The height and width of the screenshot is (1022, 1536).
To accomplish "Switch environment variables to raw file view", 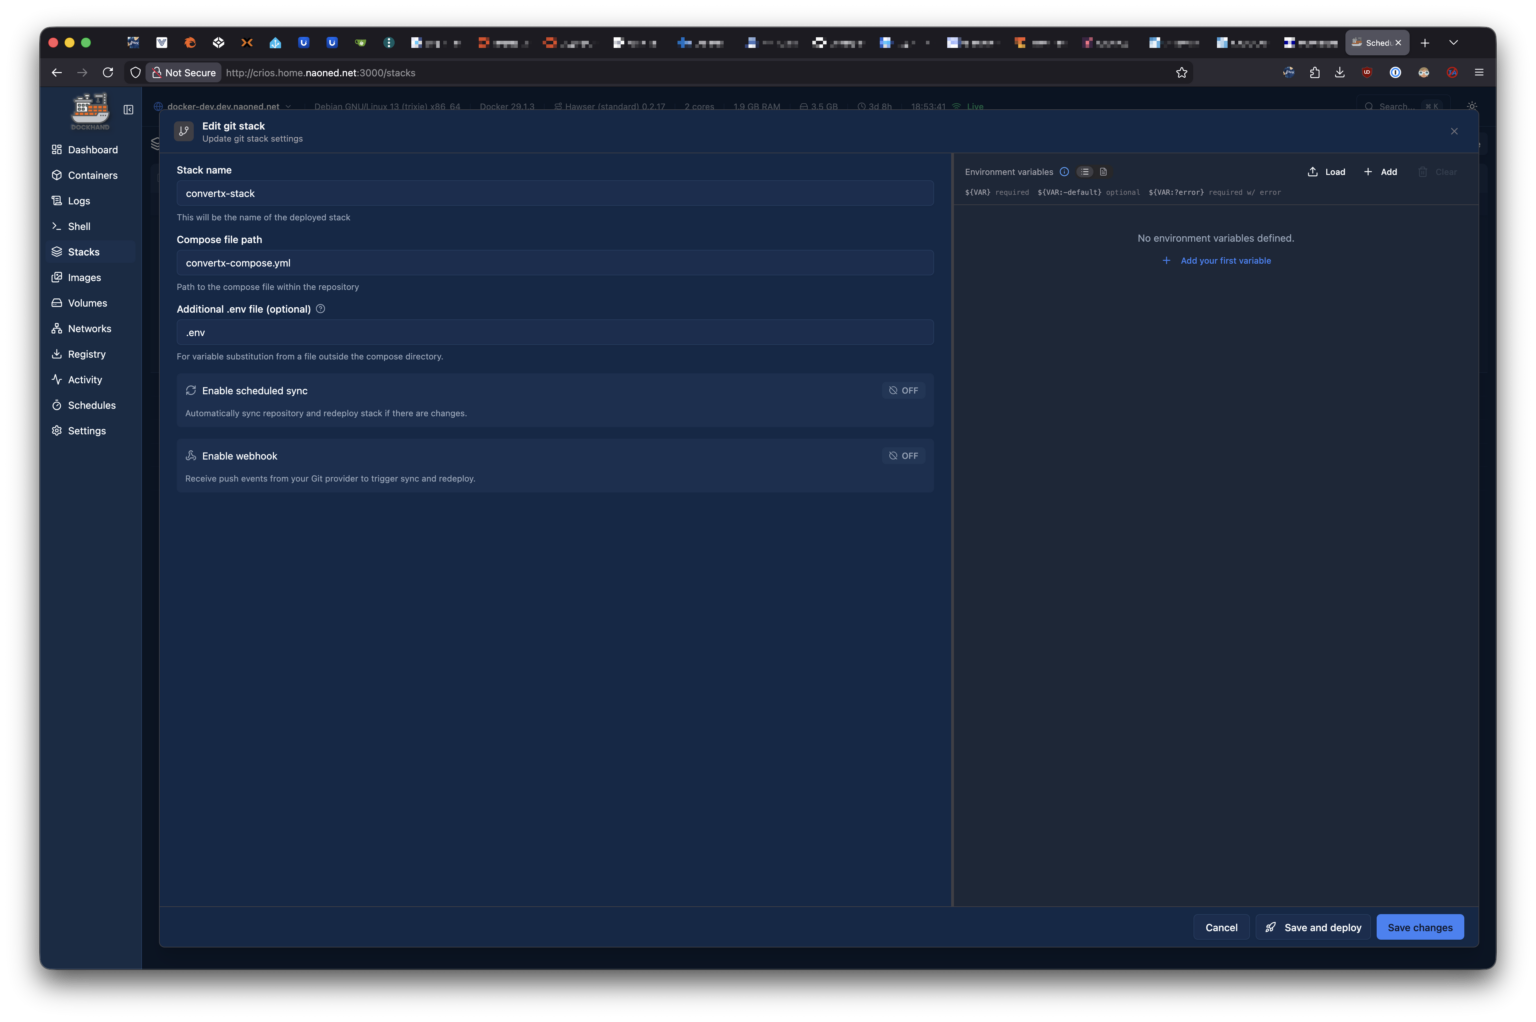I will [x=1103, y=172].
